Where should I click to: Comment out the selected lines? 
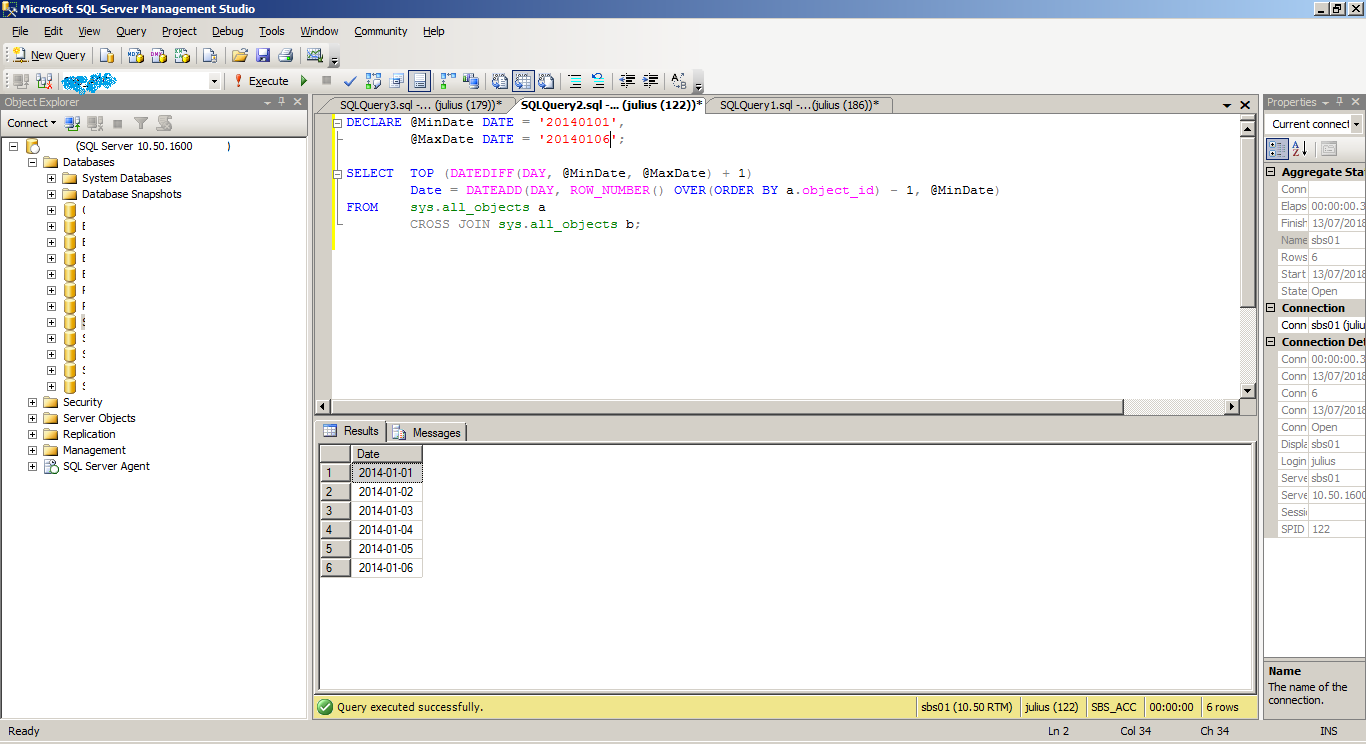tap(573, 81)
